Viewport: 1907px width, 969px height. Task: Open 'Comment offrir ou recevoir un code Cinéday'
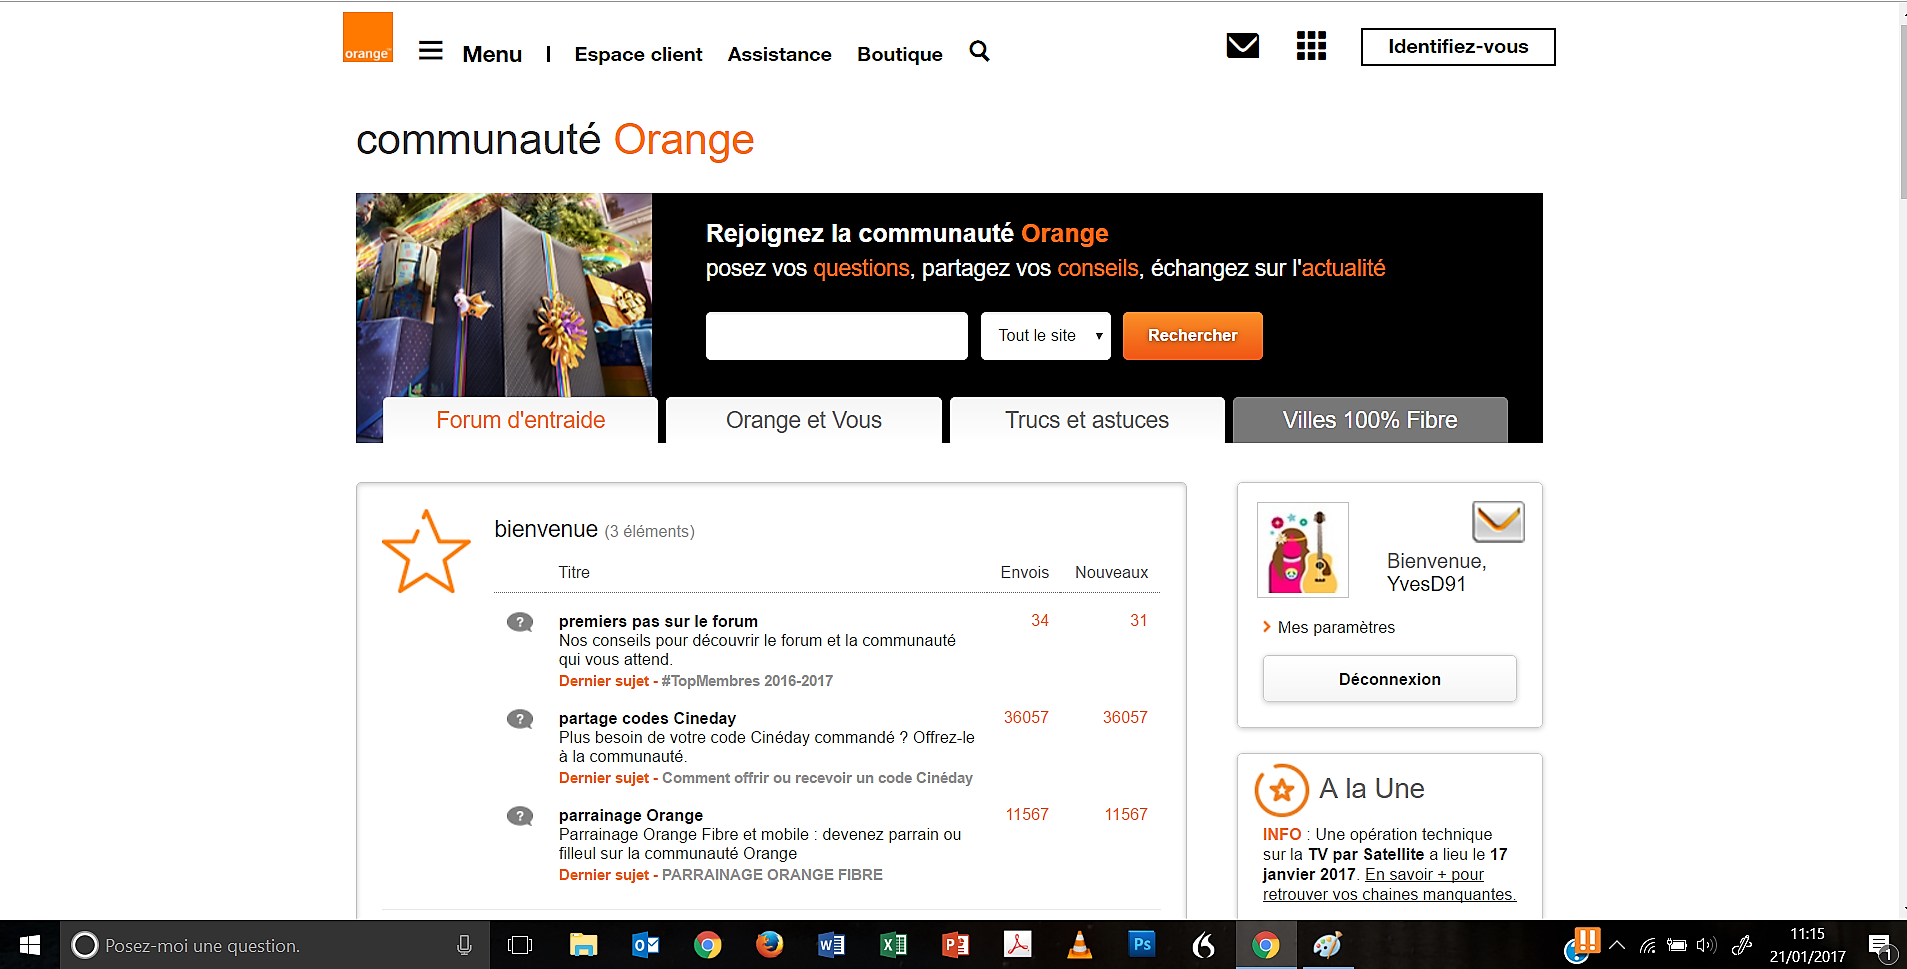pyautogui.click(x=817, y=778)
